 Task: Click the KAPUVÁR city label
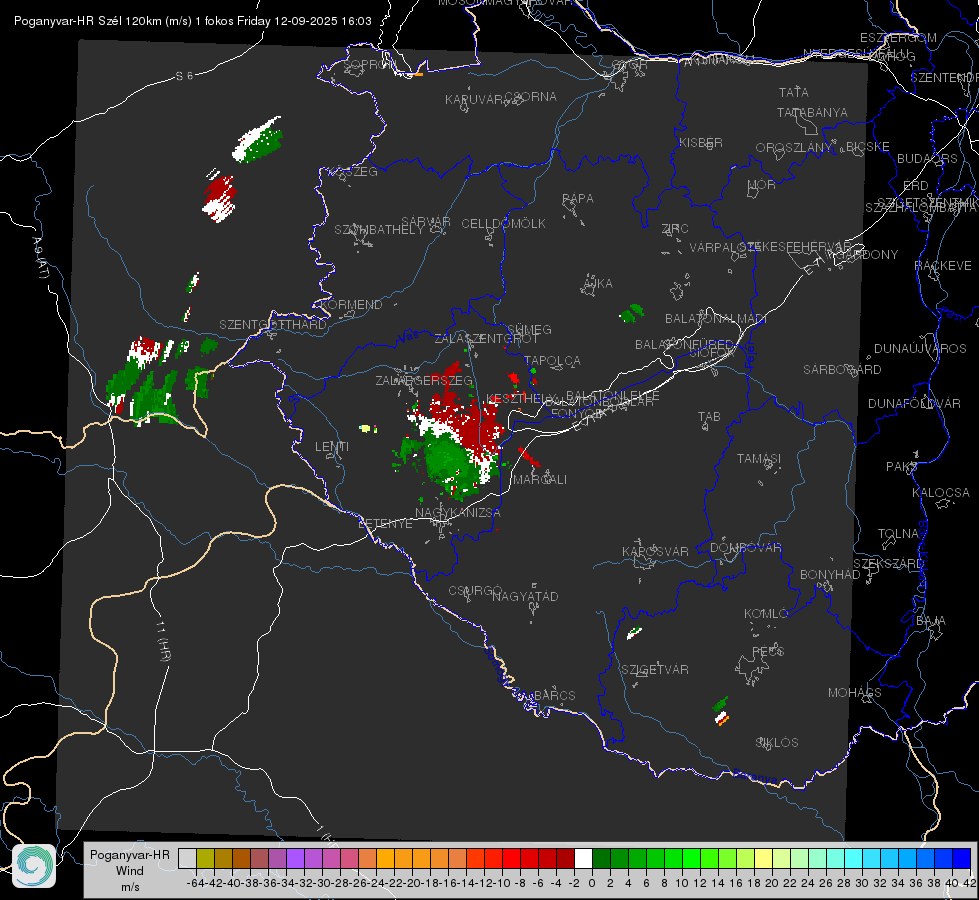(x=475, y=100)
